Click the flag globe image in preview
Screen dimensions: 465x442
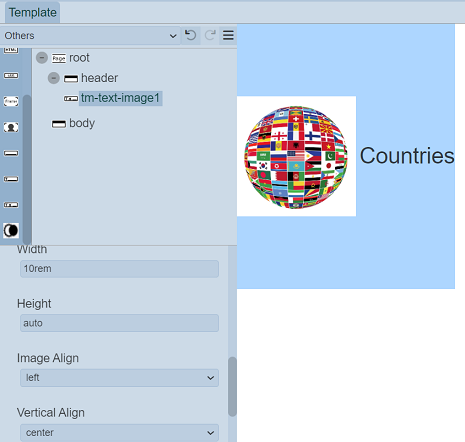[x=296, y=156]
